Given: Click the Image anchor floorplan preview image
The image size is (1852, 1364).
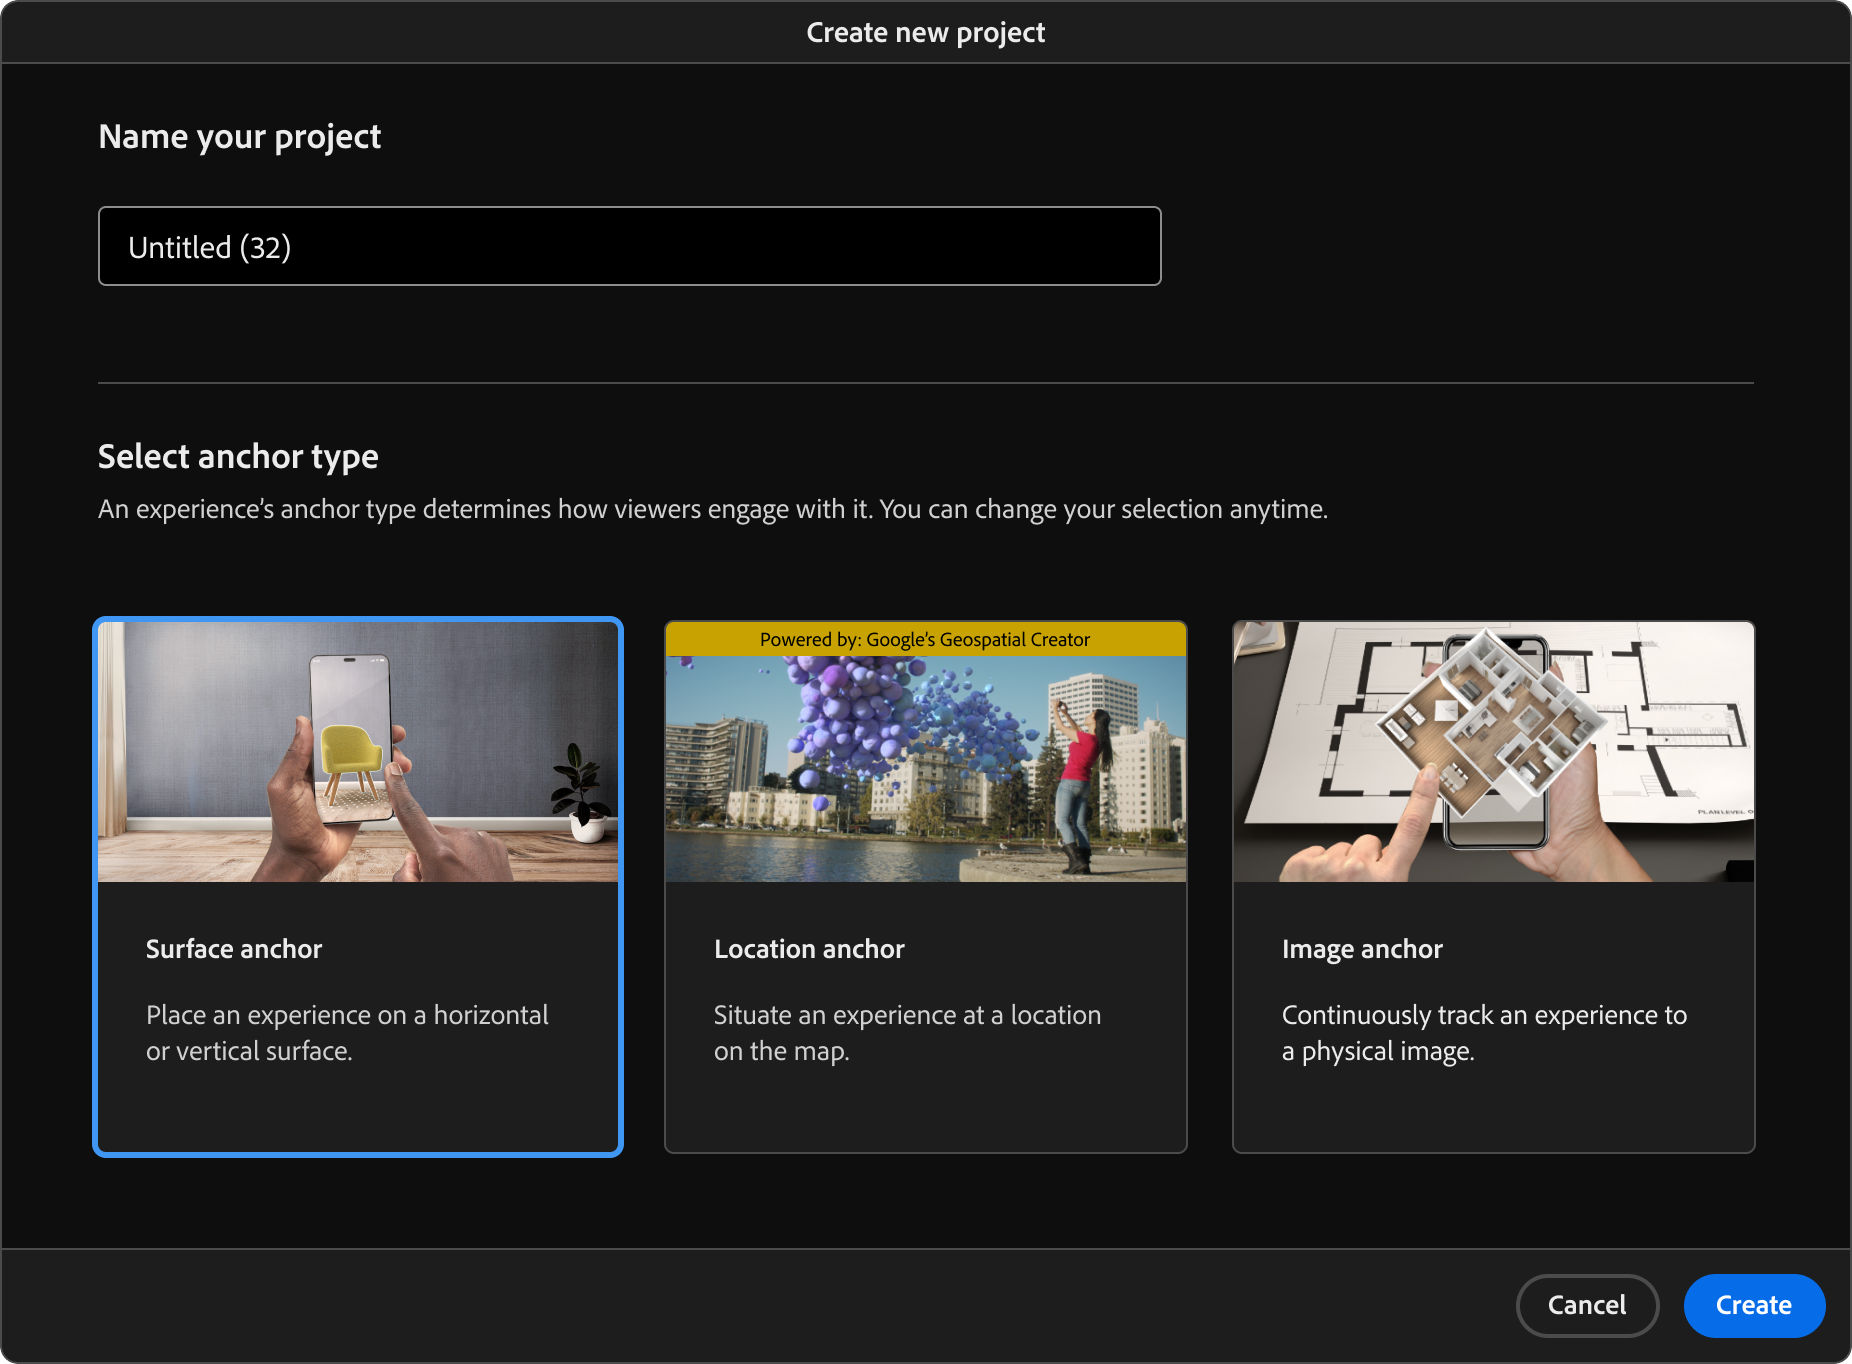Looking at the screenshot, I should click(1494, 752).
